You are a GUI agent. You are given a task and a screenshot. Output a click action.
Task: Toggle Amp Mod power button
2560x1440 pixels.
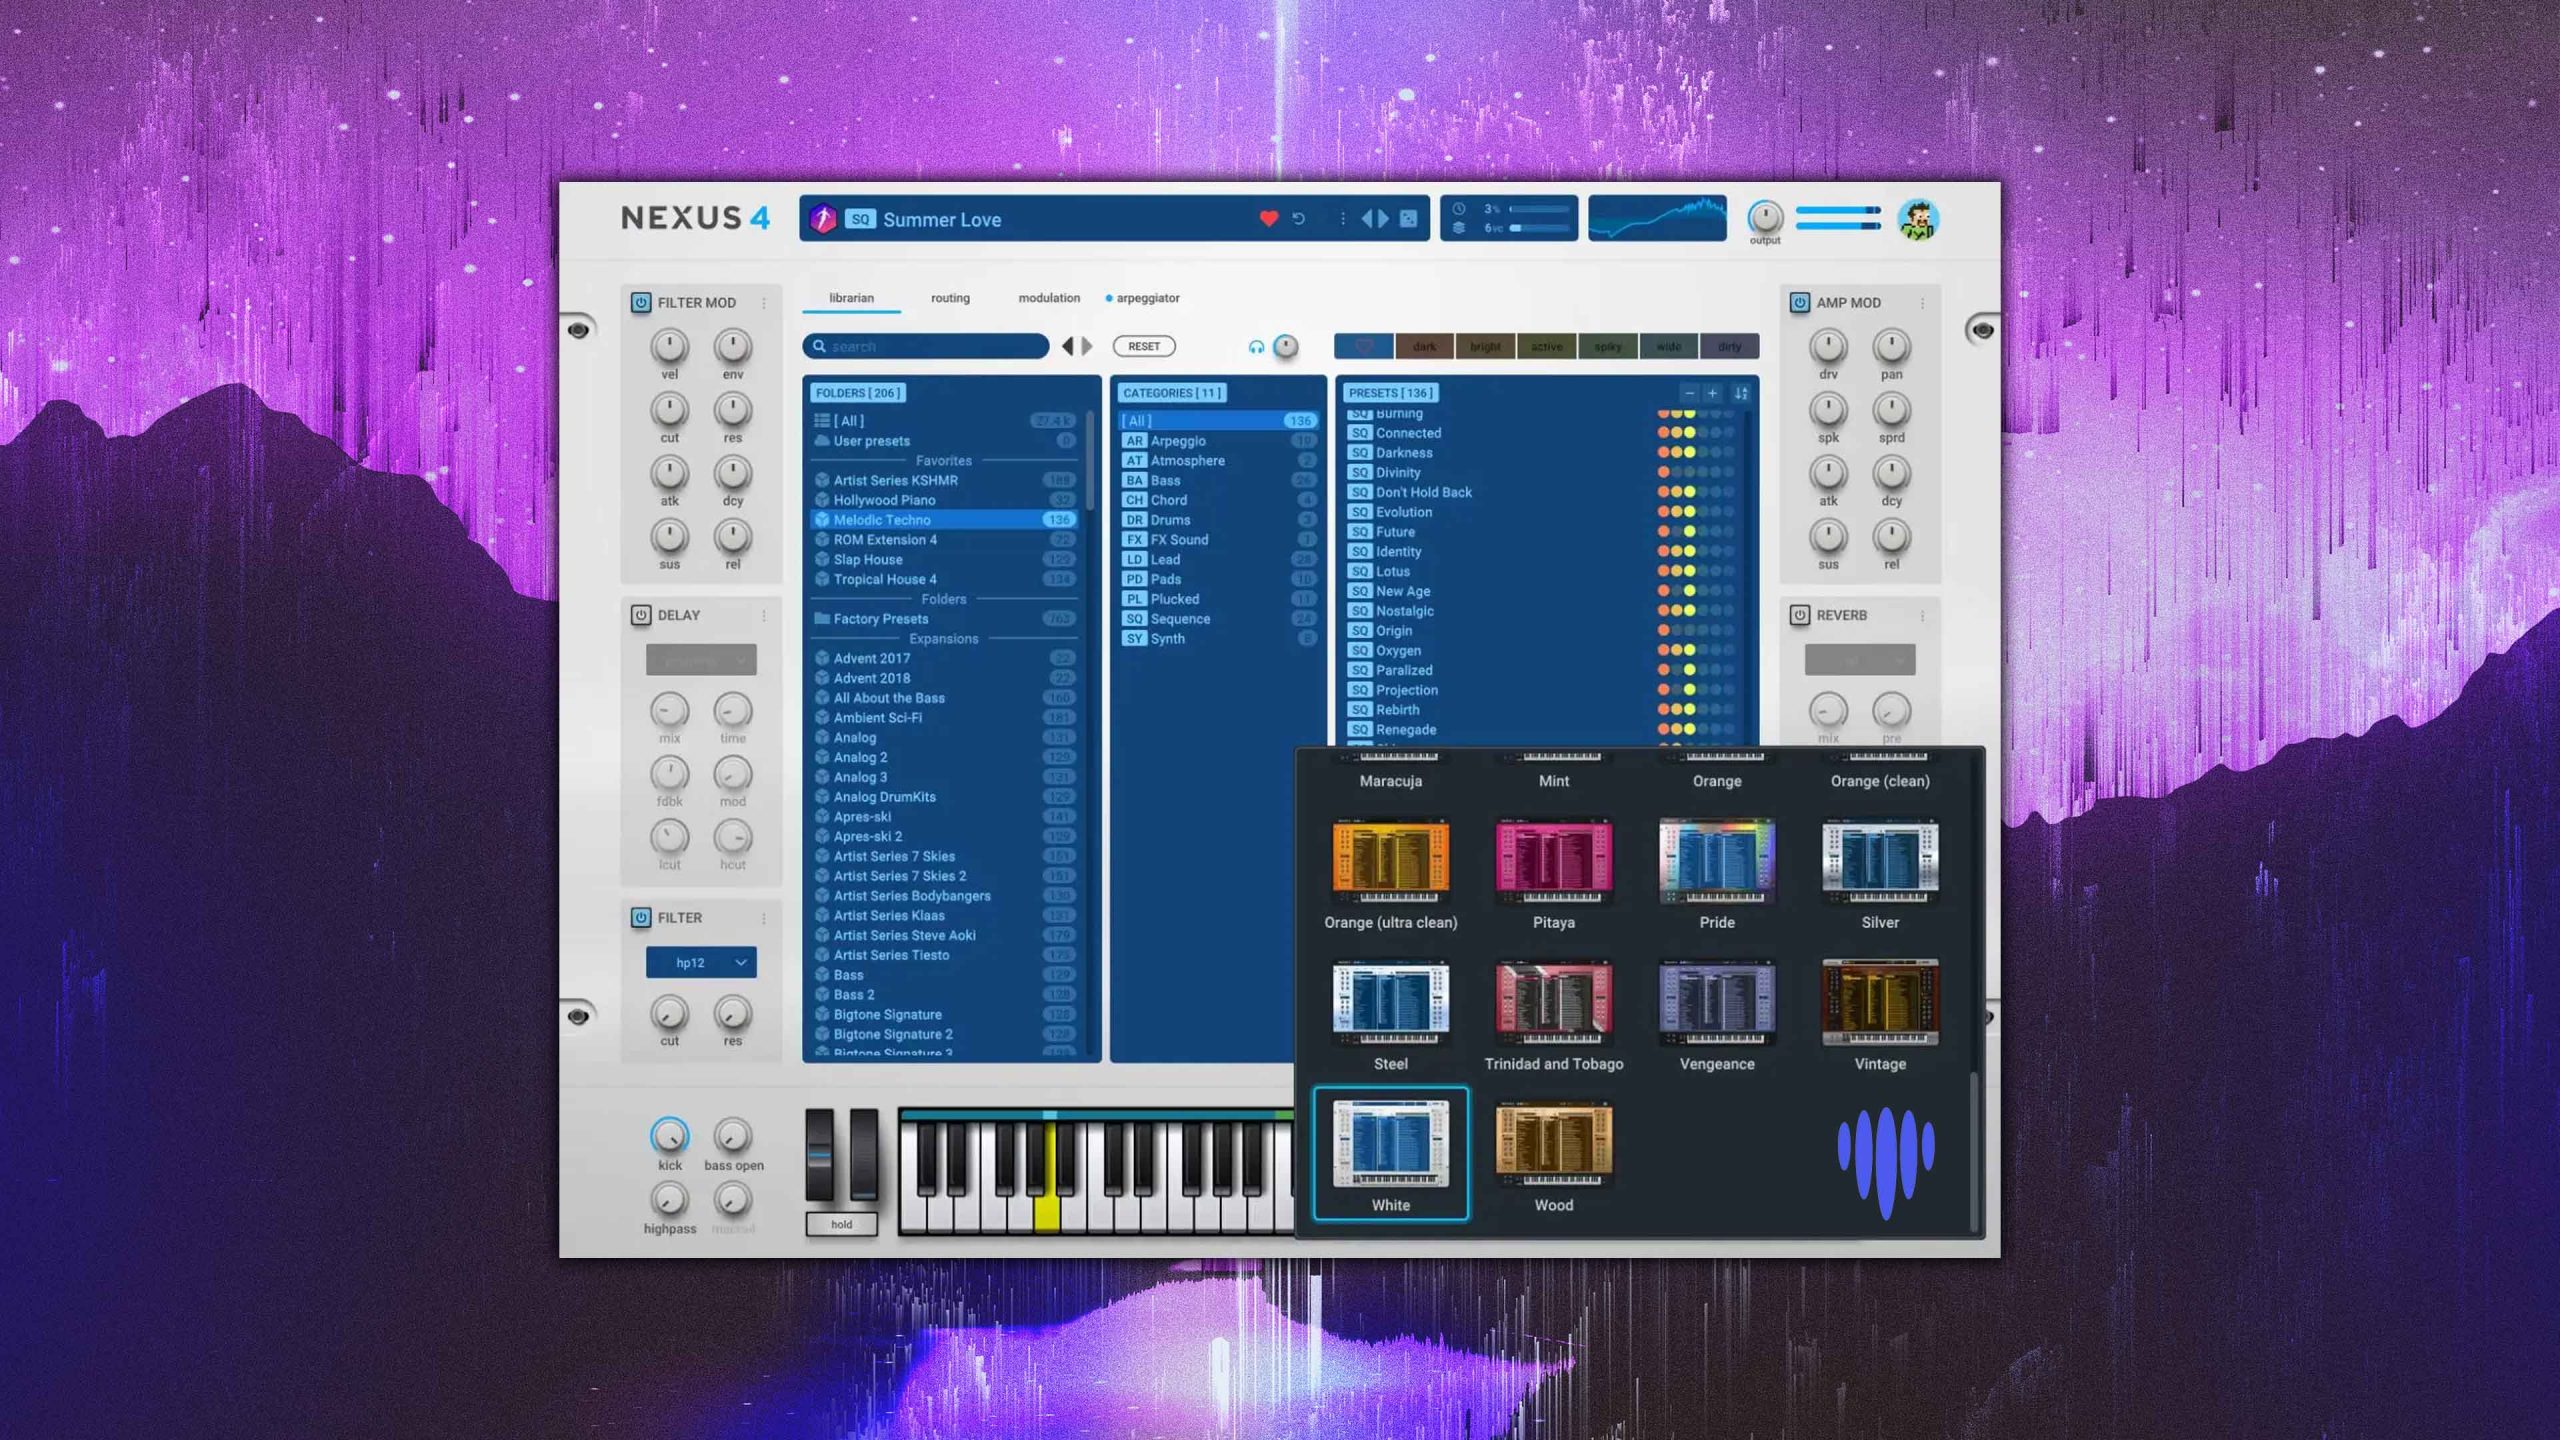(x=1799, y=303)
